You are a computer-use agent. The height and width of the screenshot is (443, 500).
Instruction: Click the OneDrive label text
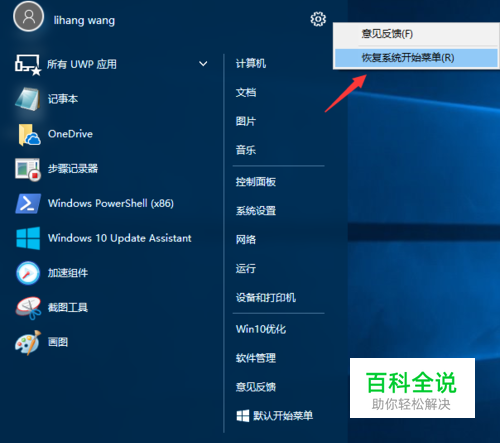click(x=70, y=134)
